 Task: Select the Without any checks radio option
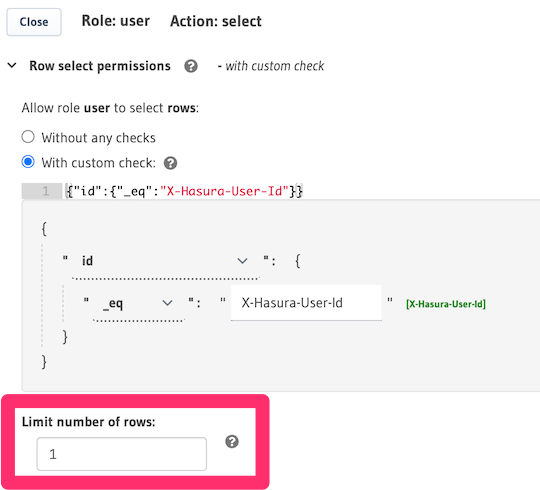point(28,137)
